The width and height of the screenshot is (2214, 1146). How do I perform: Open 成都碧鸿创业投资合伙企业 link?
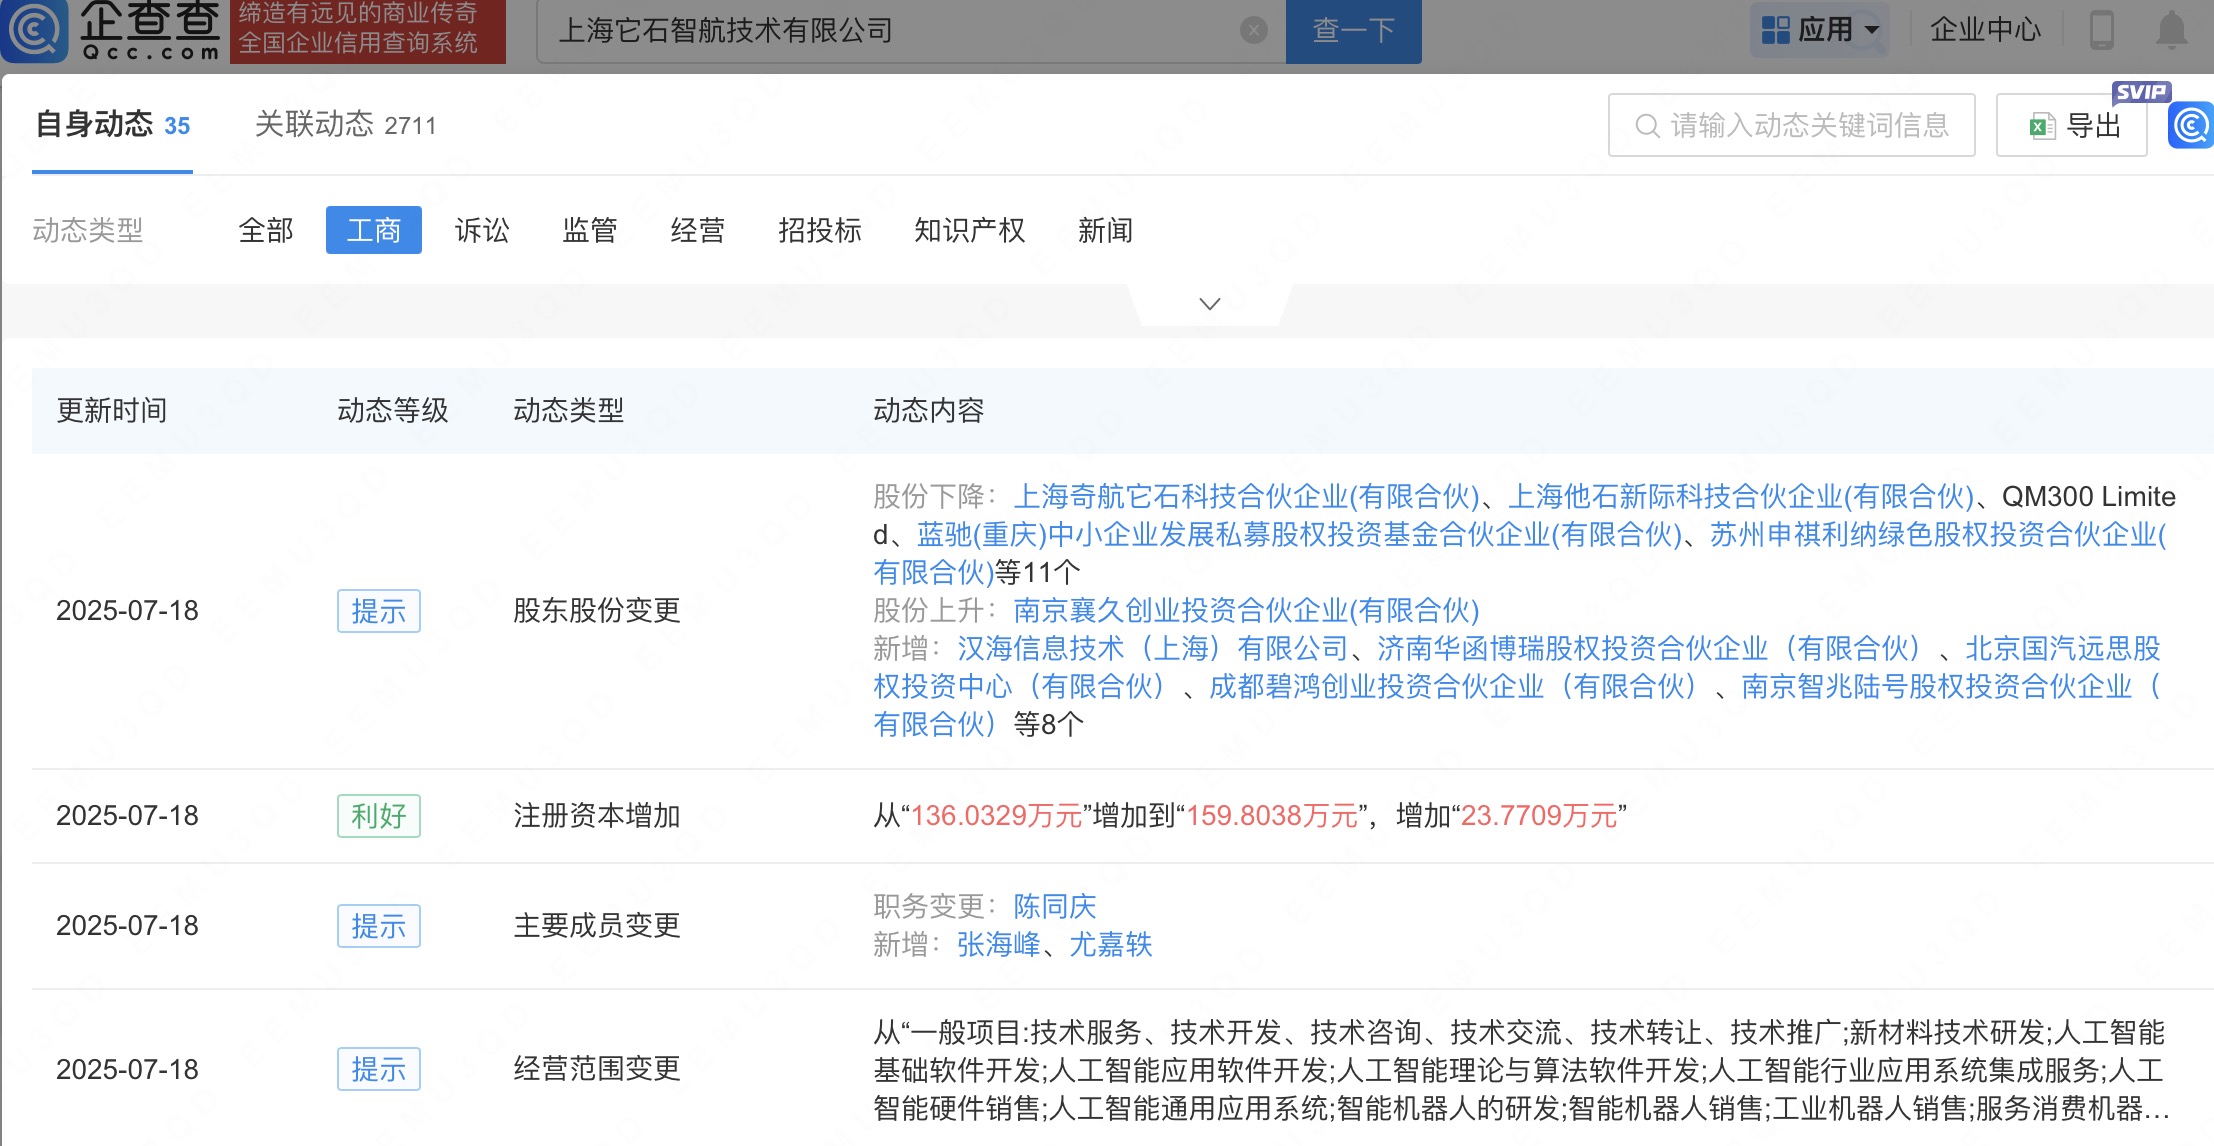pos(1453,687)
